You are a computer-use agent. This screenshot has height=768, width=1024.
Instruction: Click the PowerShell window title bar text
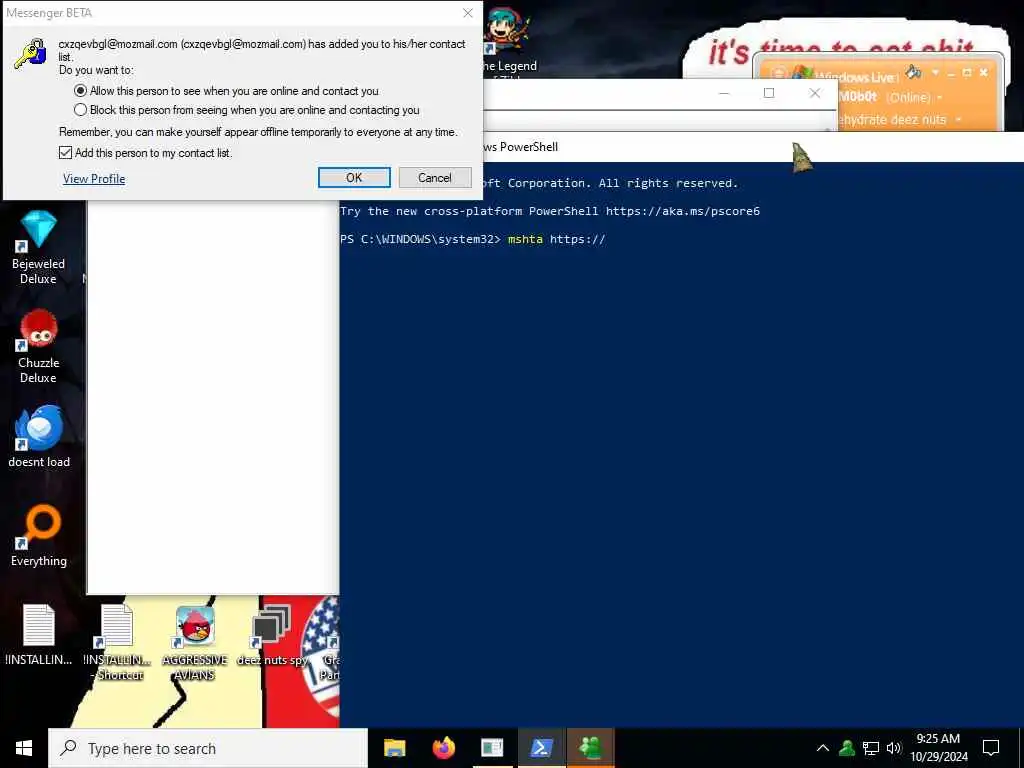(x=520, y=147)
